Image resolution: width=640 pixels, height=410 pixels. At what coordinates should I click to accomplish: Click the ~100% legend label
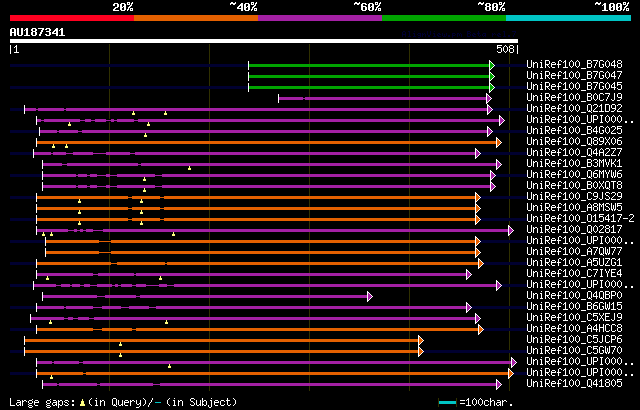coord(612,7)
